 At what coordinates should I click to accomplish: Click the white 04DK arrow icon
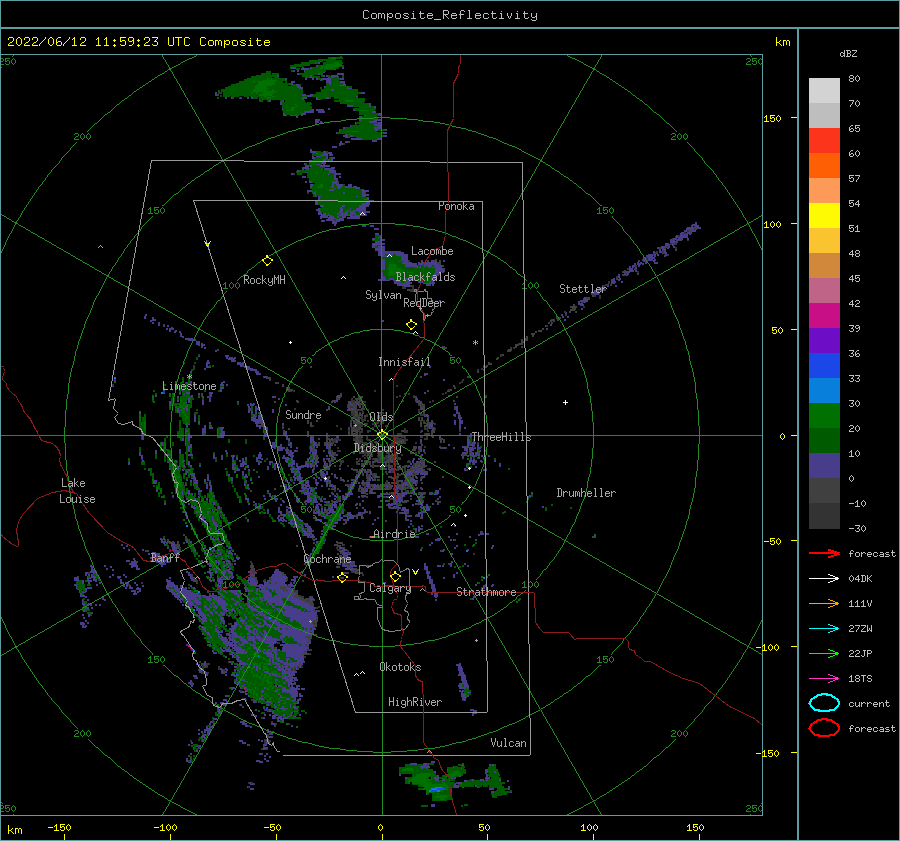[x=824, y=579]
